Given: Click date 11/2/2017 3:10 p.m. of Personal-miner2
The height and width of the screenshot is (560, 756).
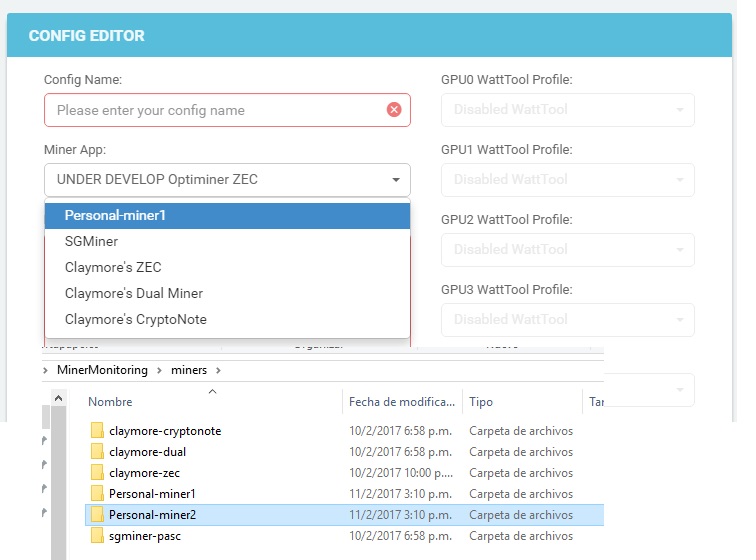Looking at the screenshot, I should point(400,515).
